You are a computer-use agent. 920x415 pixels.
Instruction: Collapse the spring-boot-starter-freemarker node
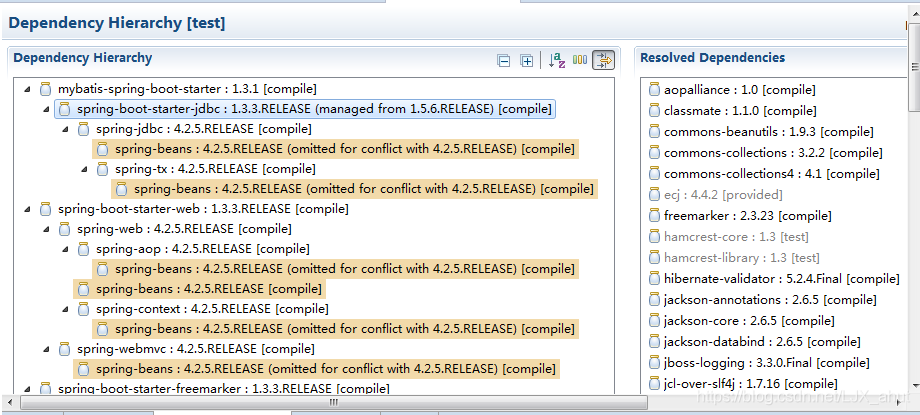tap(27, 388)
